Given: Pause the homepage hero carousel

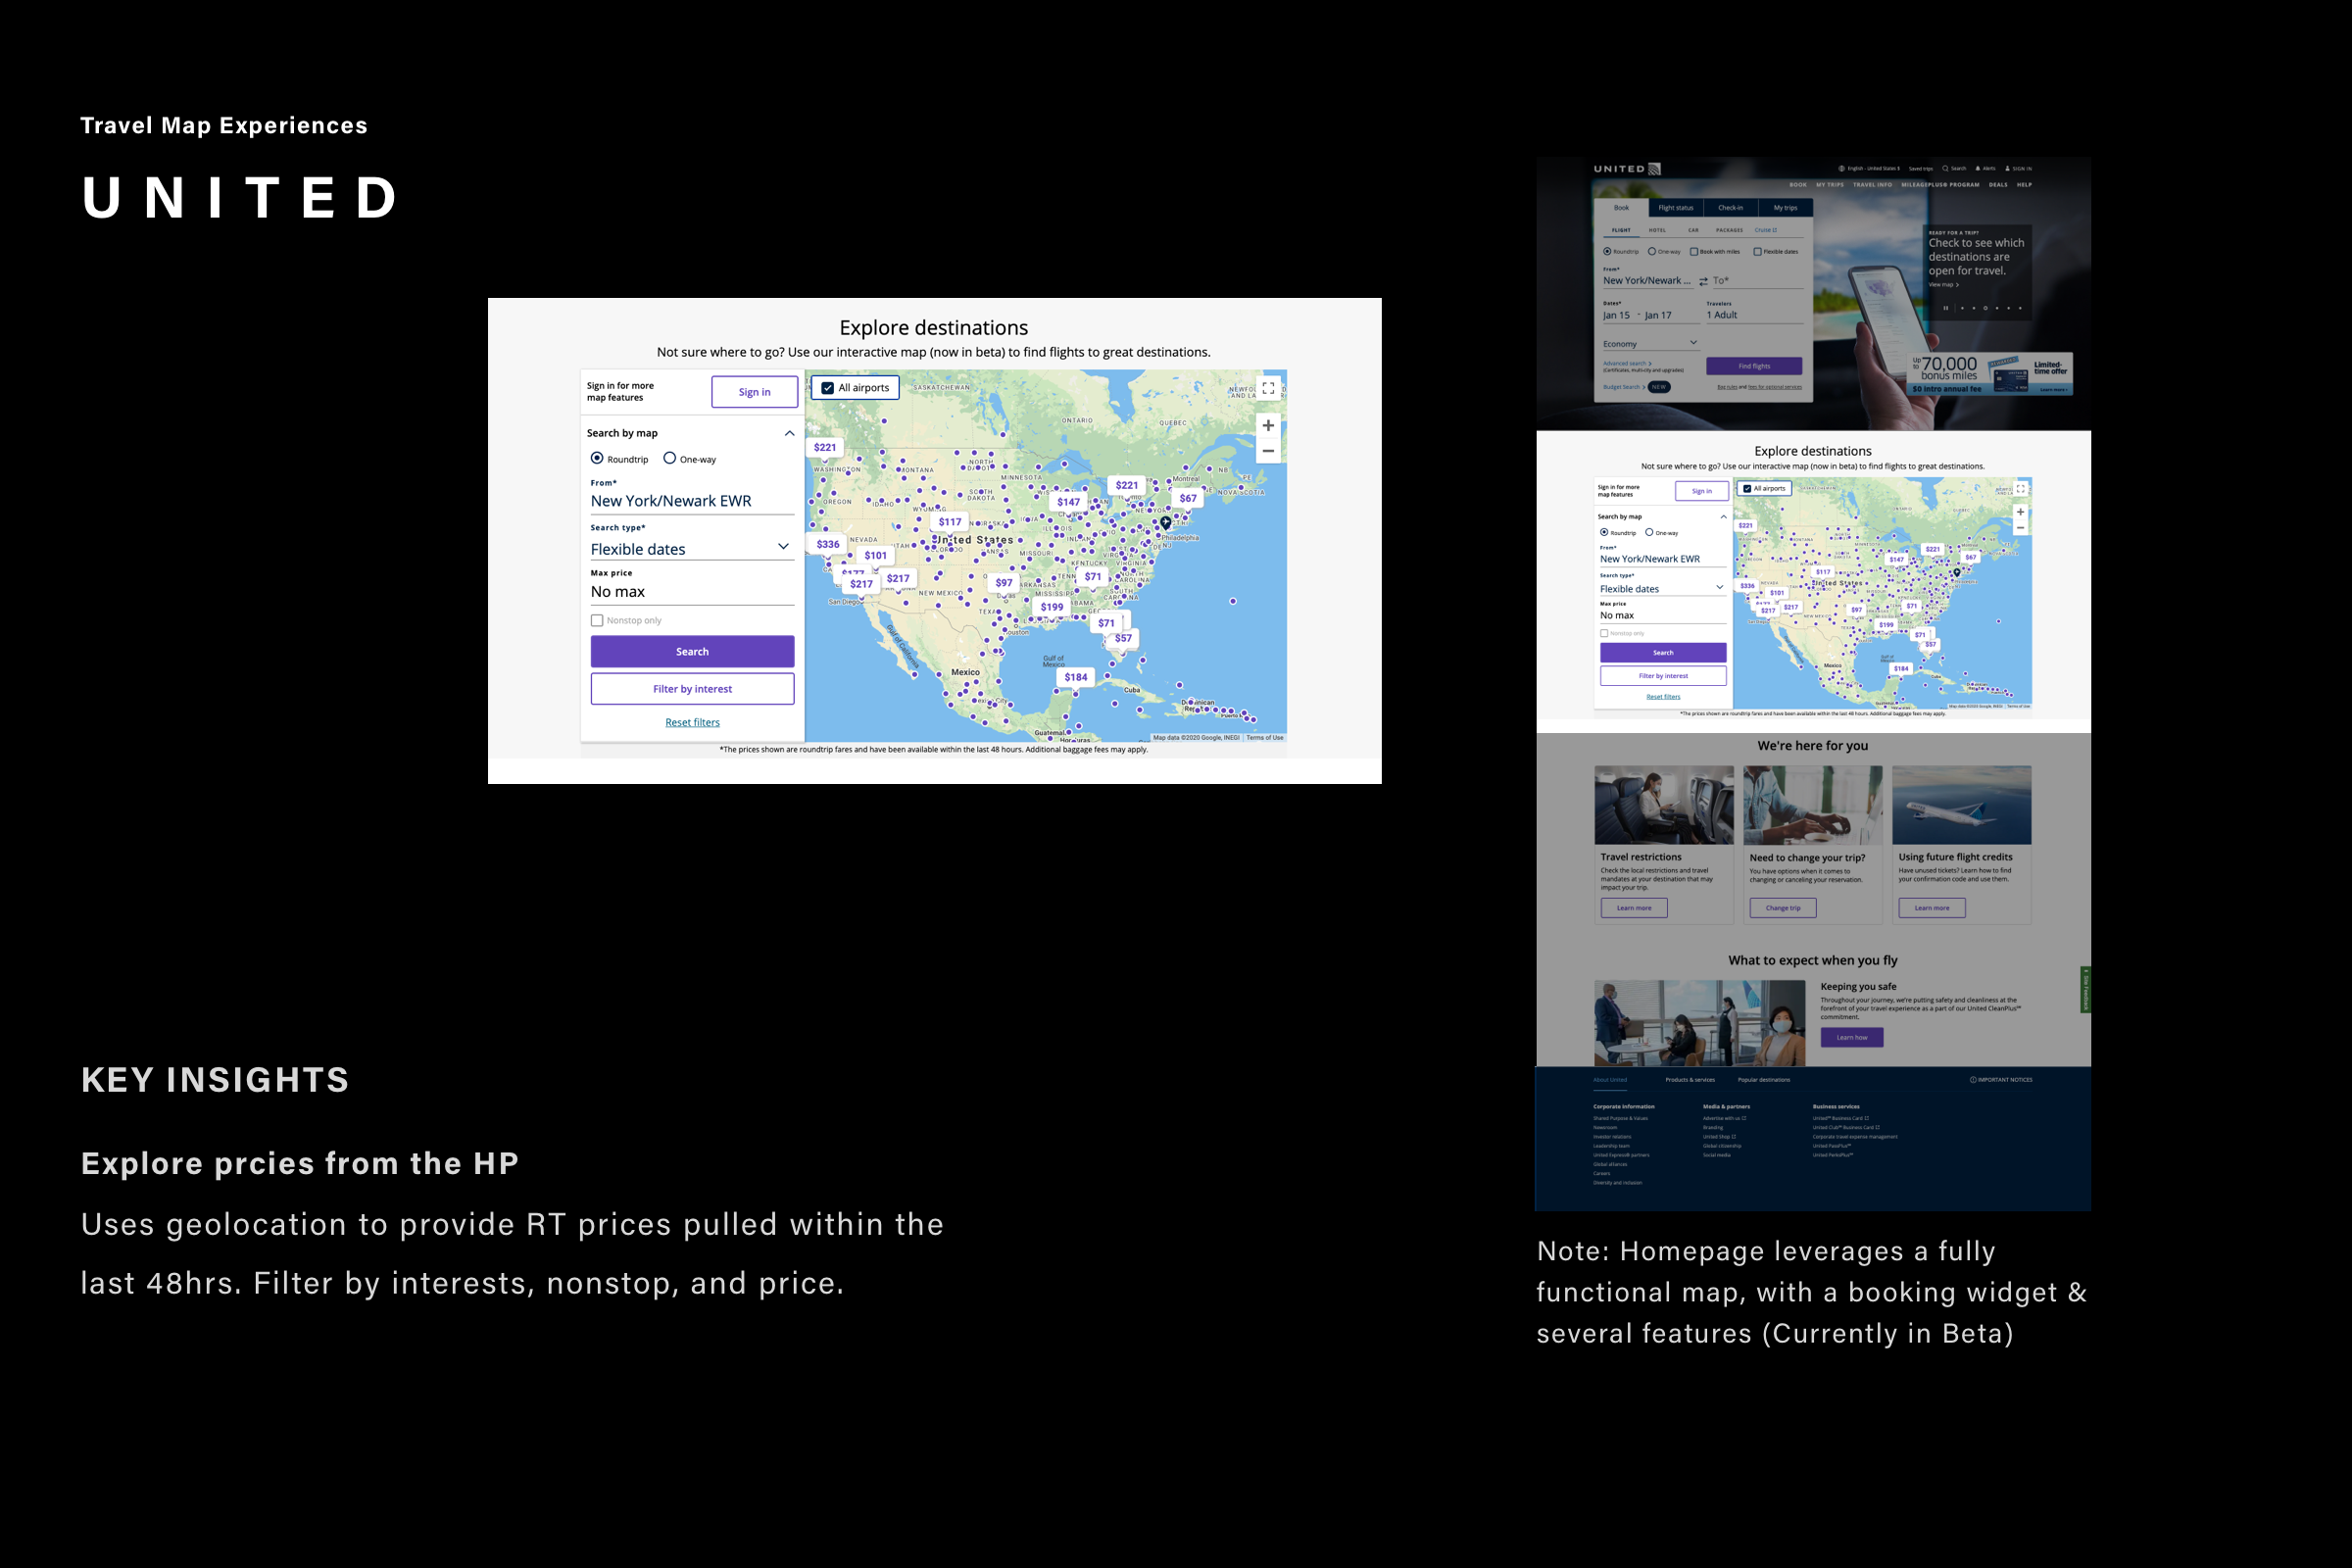Looking at the screenshot, I should click(x=1945, y=308).
